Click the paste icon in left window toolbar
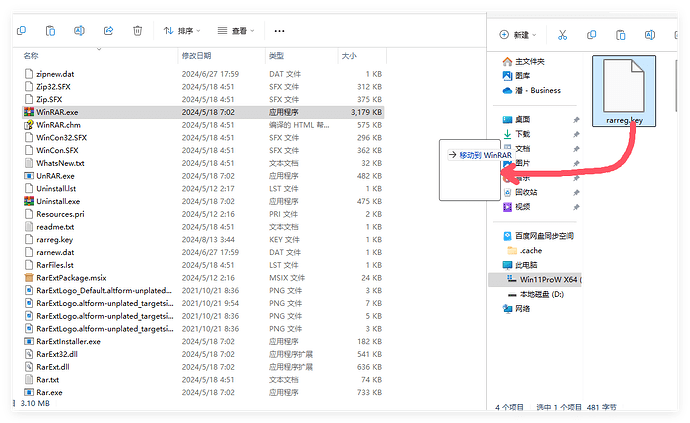Viewport: 690px width, 423px height. [x=50, y=30]
